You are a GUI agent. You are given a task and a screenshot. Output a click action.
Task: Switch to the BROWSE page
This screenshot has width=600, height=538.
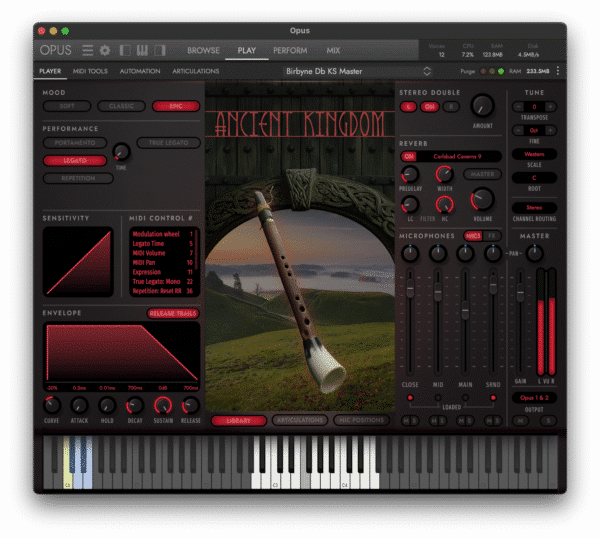(x=203, y=51)
